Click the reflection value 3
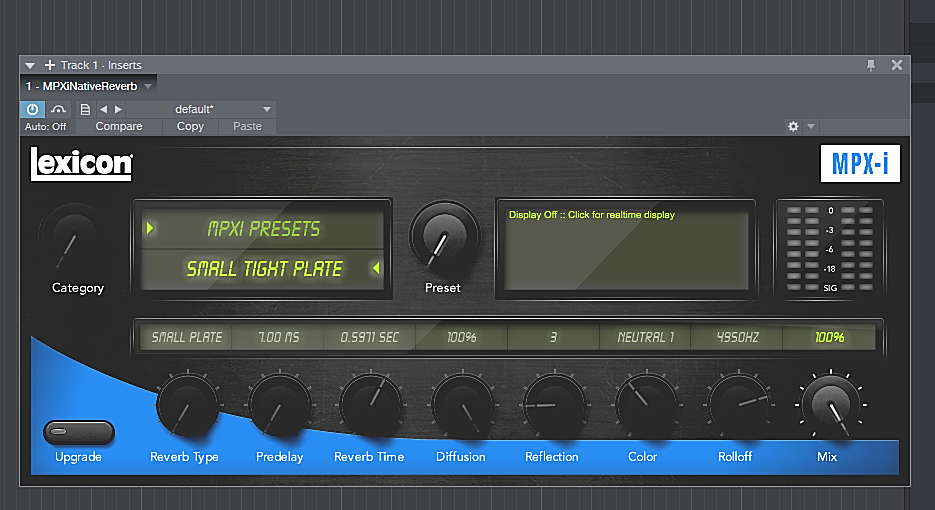The image size is (935, 510). [553, 338]
